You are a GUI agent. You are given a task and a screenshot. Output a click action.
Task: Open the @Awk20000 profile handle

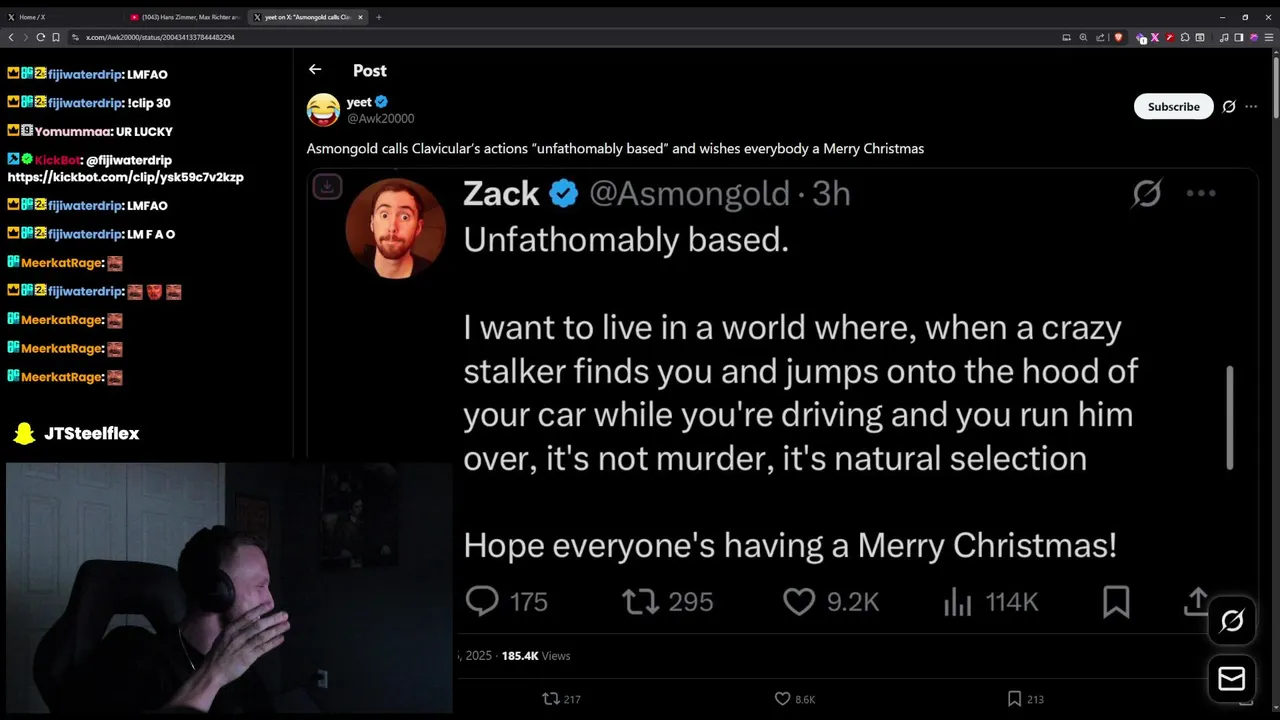pos(380,119)
